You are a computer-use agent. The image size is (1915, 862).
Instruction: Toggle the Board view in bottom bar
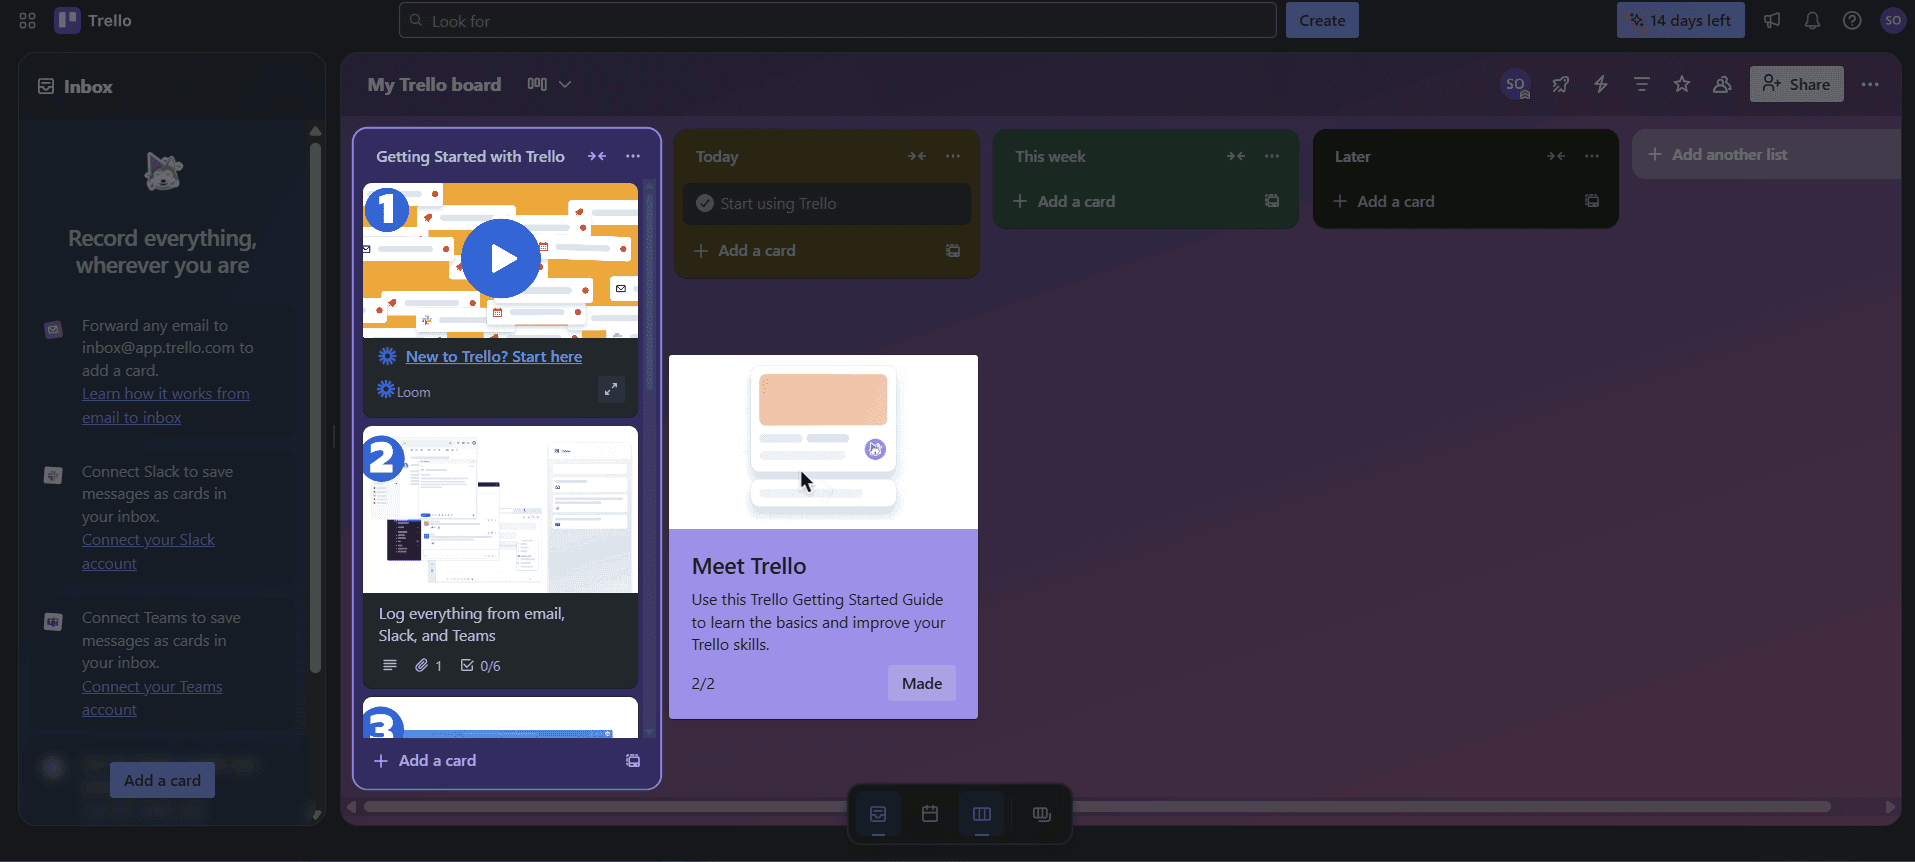tap(982, 814)
